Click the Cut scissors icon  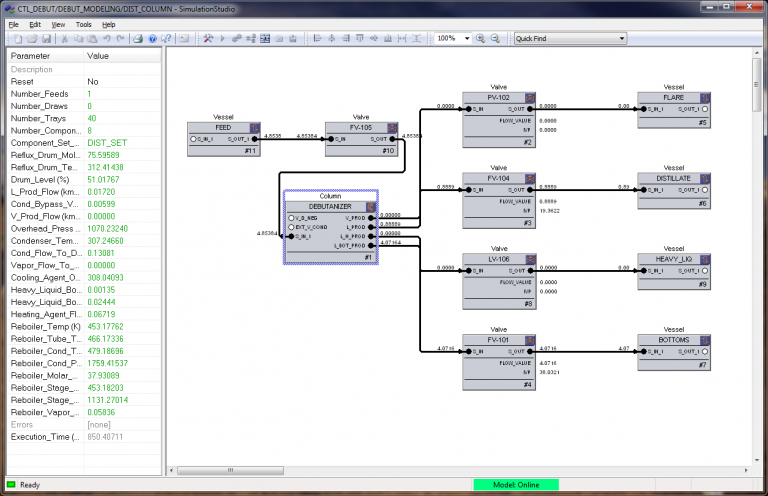64,38
